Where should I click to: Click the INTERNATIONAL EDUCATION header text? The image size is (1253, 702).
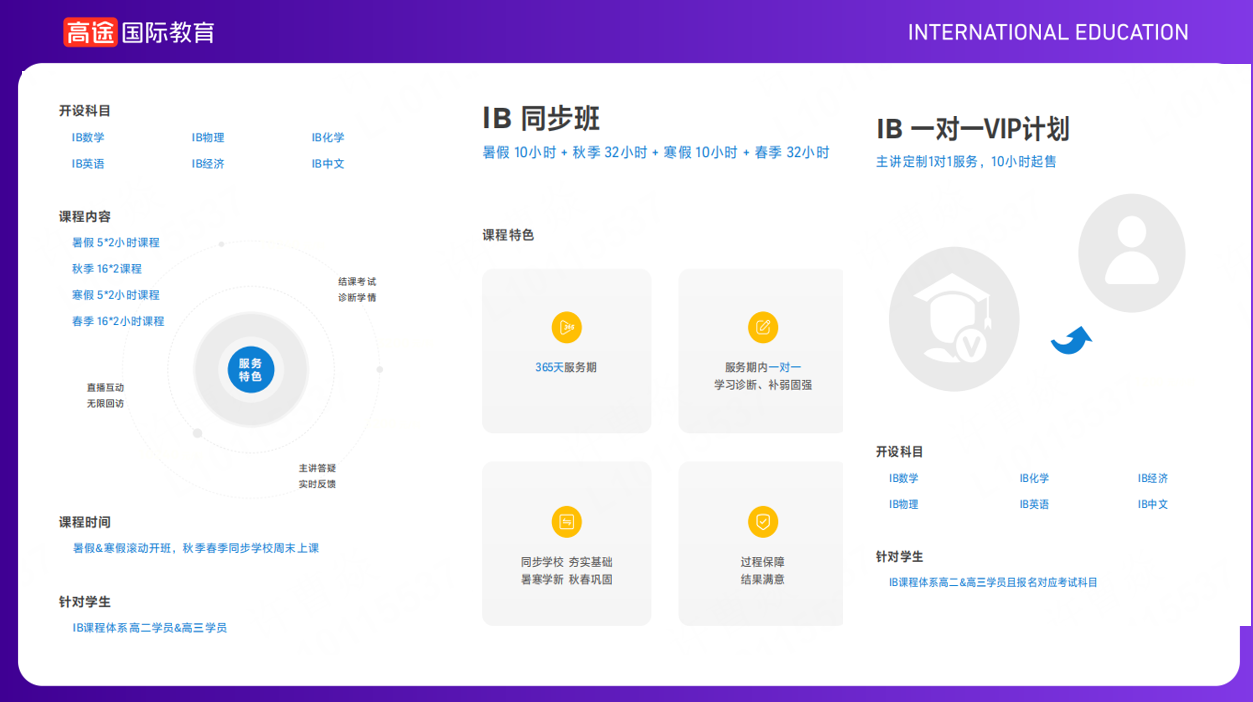point(1048,33)
